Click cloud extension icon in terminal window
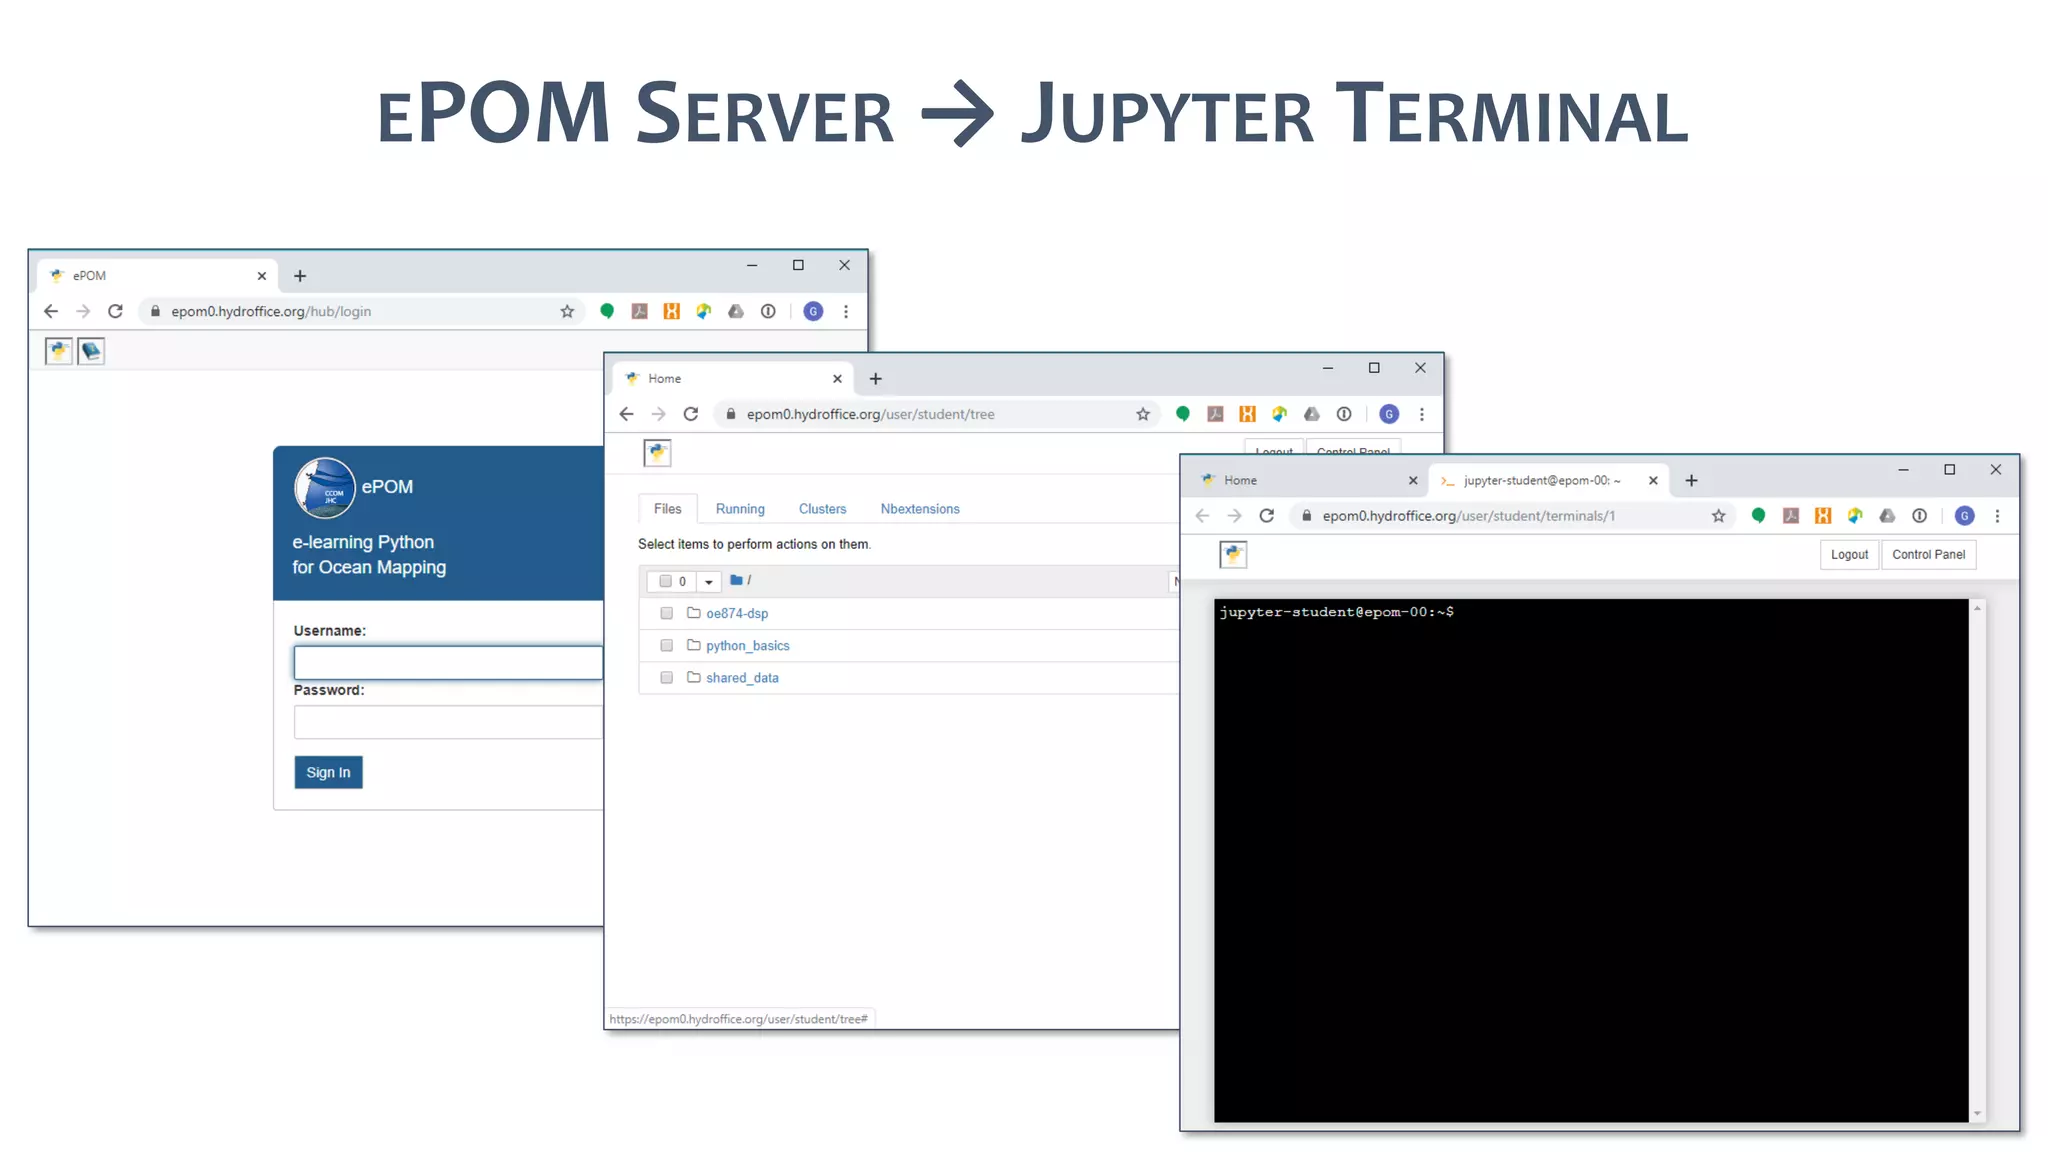The width and height of the screenshot is (2048, 1152). click(x=1887, y=516)
